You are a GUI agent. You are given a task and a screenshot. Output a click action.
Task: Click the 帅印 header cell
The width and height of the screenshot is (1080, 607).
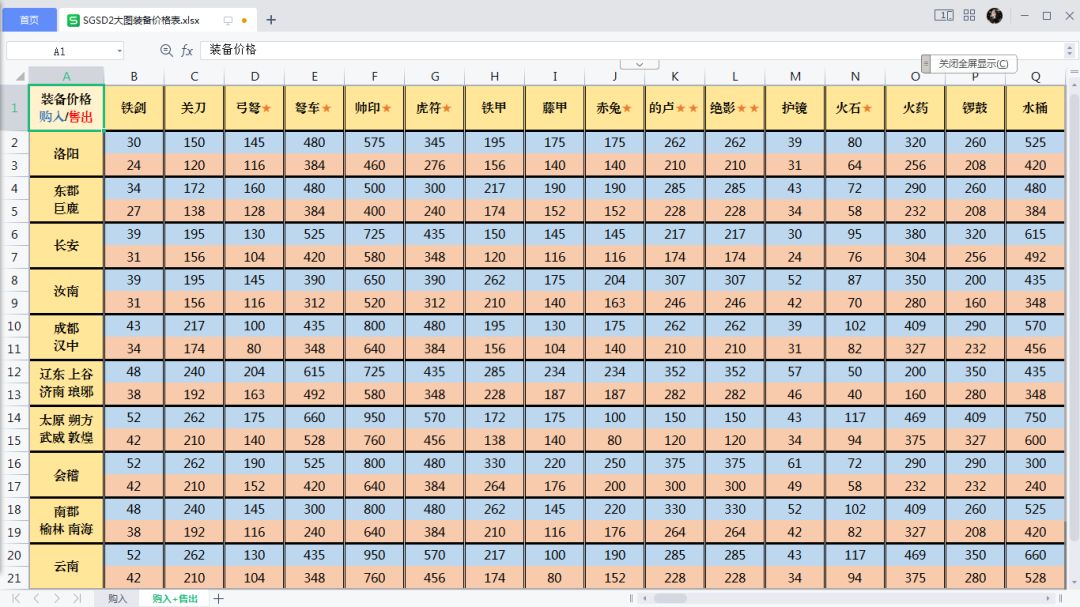point(374,107)
